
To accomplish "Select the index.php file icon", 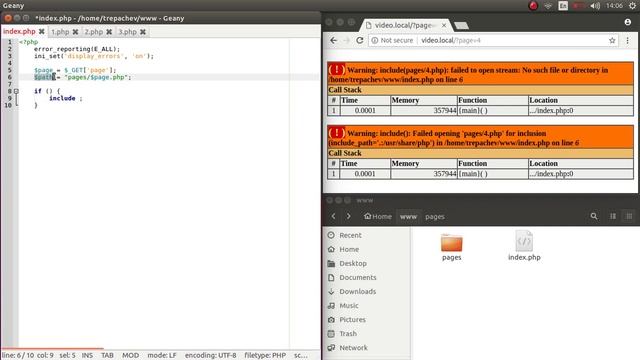I will coord(524,241).
